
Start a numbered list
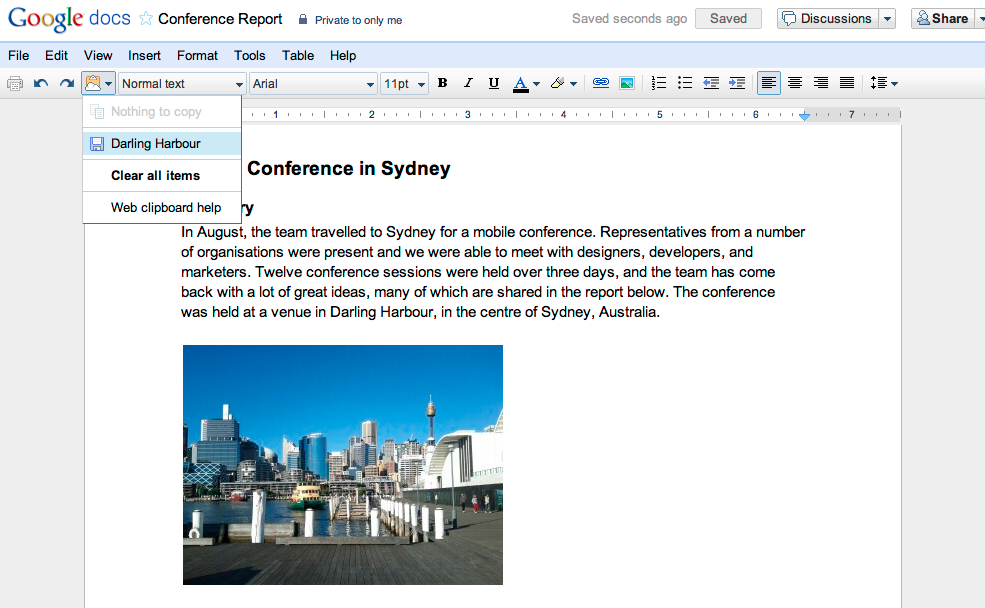coord(659,84)
